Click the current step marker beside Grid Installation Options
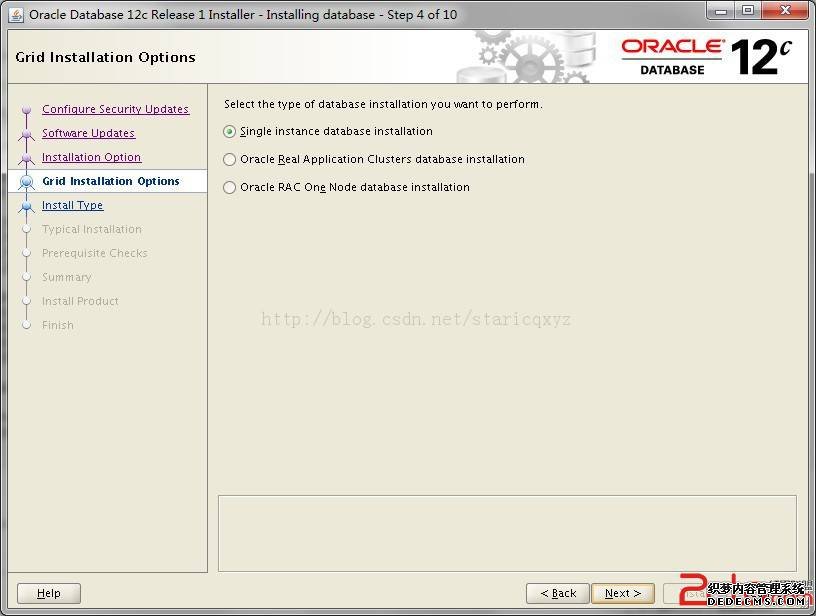This screenshot has width=816, height=616. tap(27, 182)
